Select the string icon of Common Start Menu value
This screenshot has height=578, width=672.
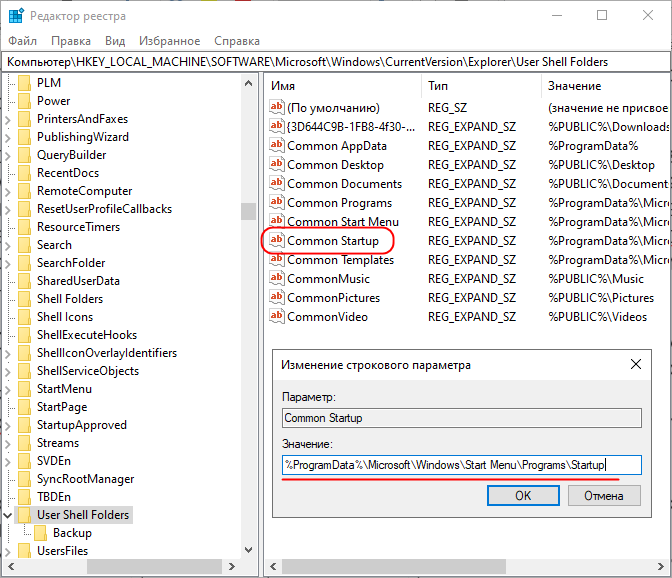coord(276,221)
